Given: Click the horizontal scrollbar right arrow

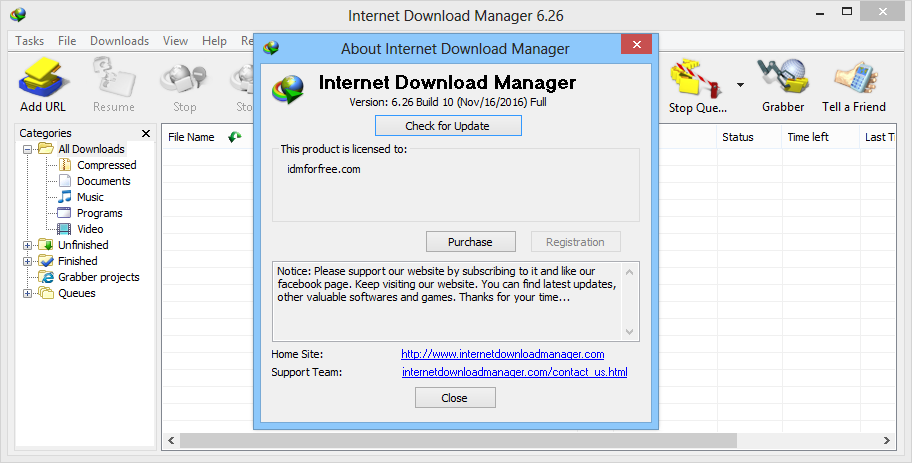Looking at the screenshot, I should pos(886,440).
